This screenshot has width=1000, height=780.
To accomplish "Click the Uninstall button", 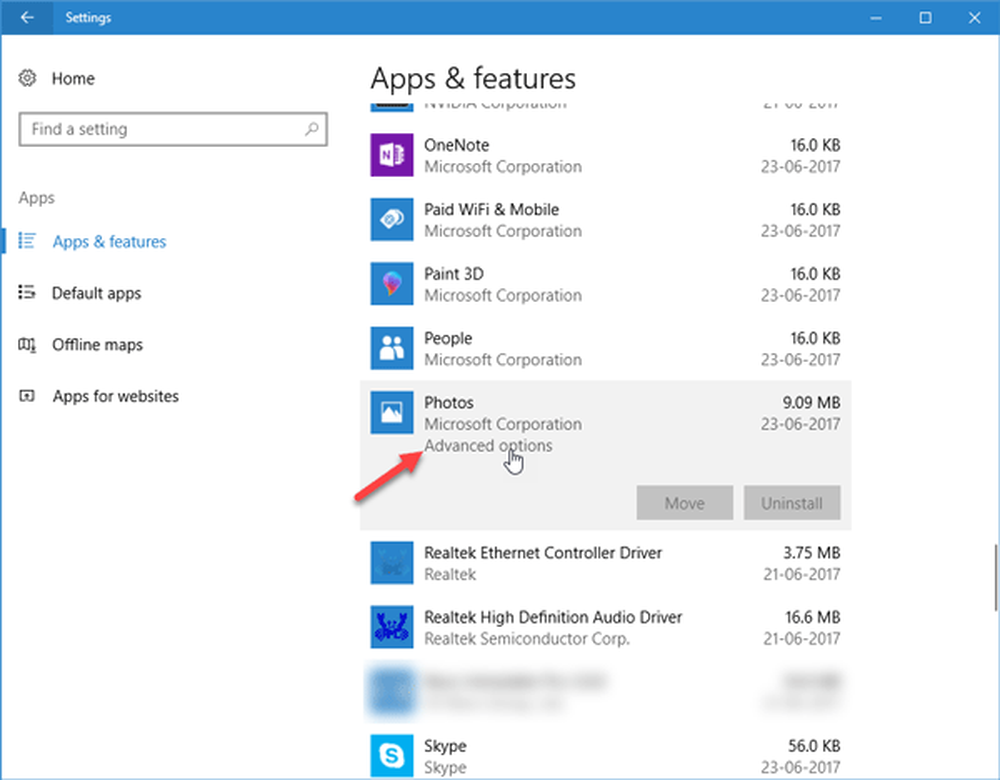I will tap(791, 503).
